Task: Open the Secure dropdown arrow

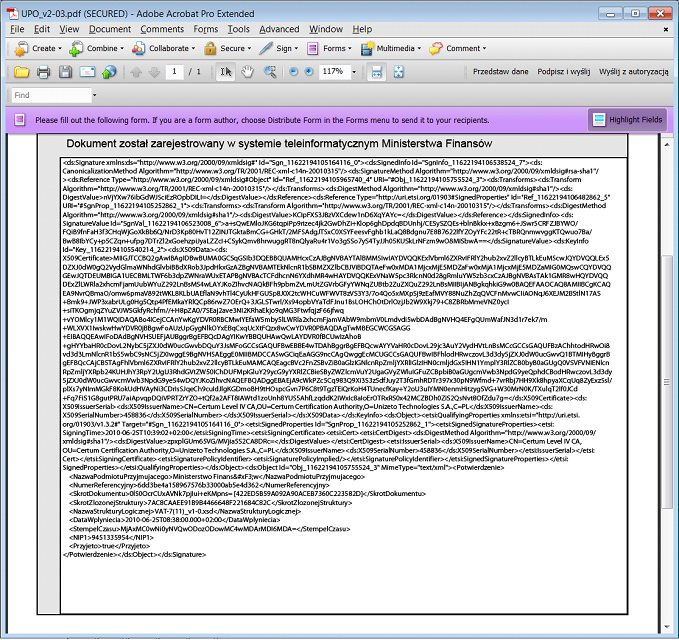Action: tap(249, 48)
